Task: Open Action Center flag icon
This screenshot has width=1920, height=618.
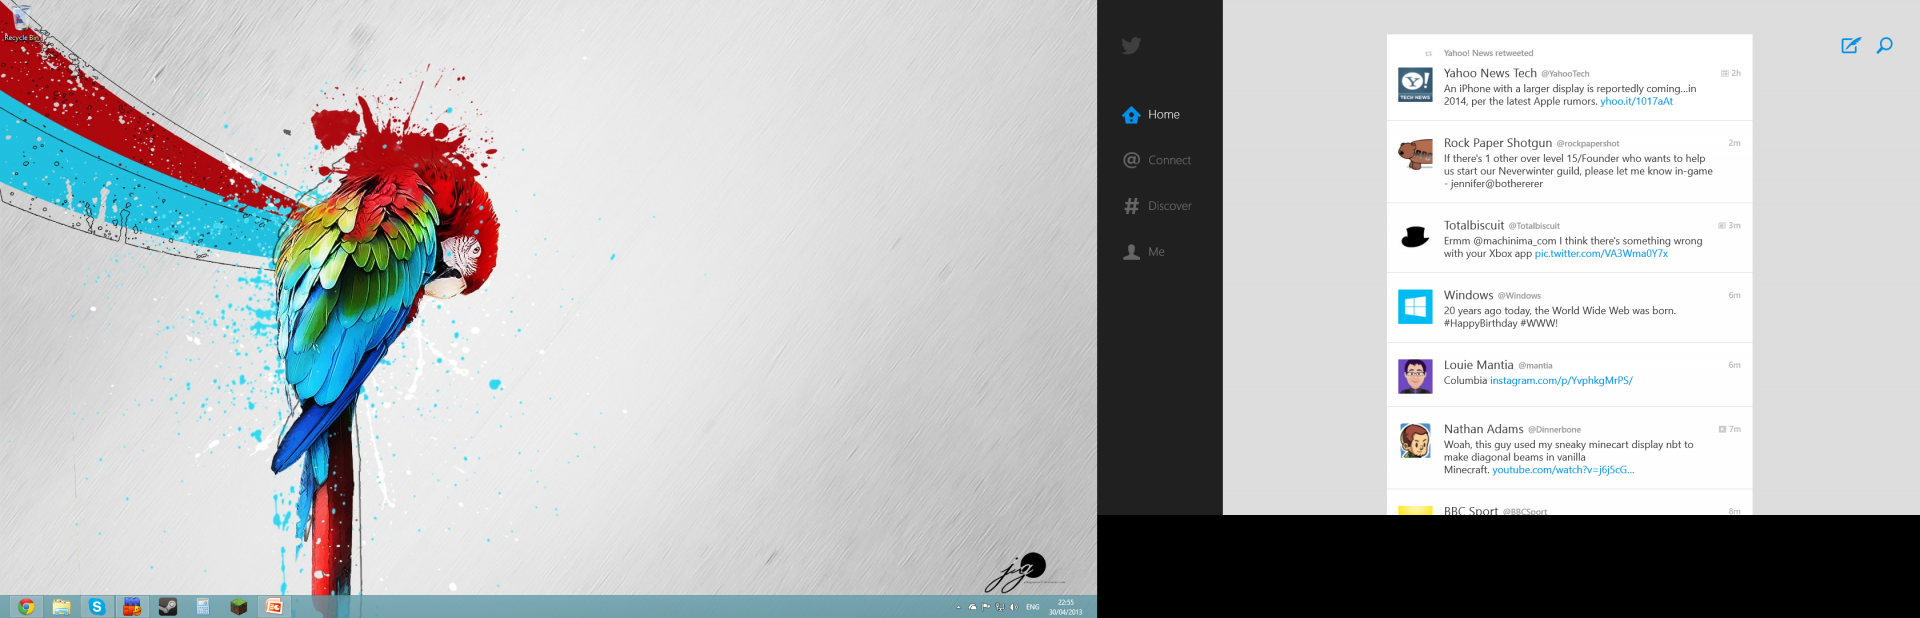Action: (x=986, y=607)
